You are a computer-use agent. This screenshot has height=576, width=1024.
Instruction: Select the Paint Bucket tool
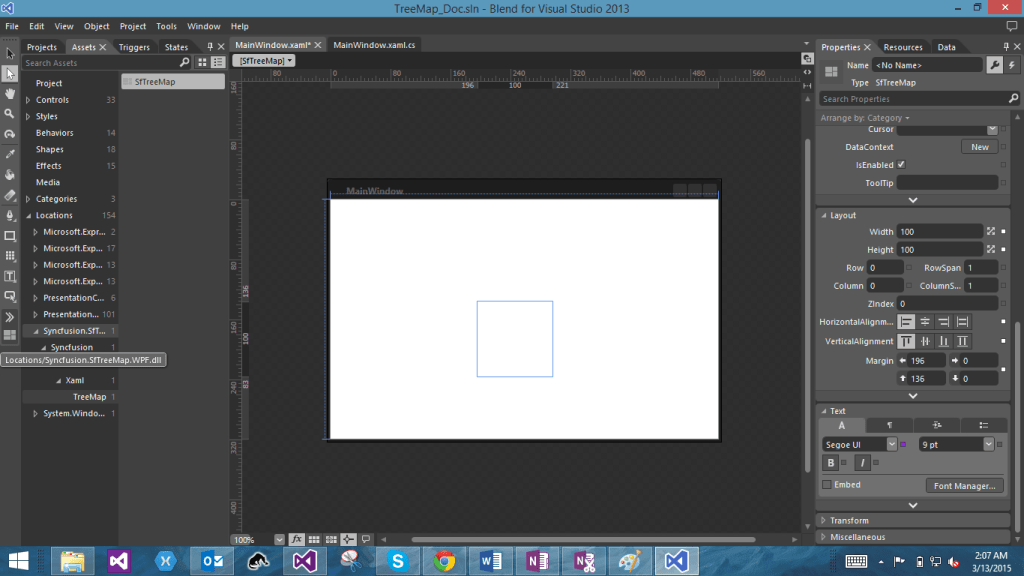coord(10,174)
